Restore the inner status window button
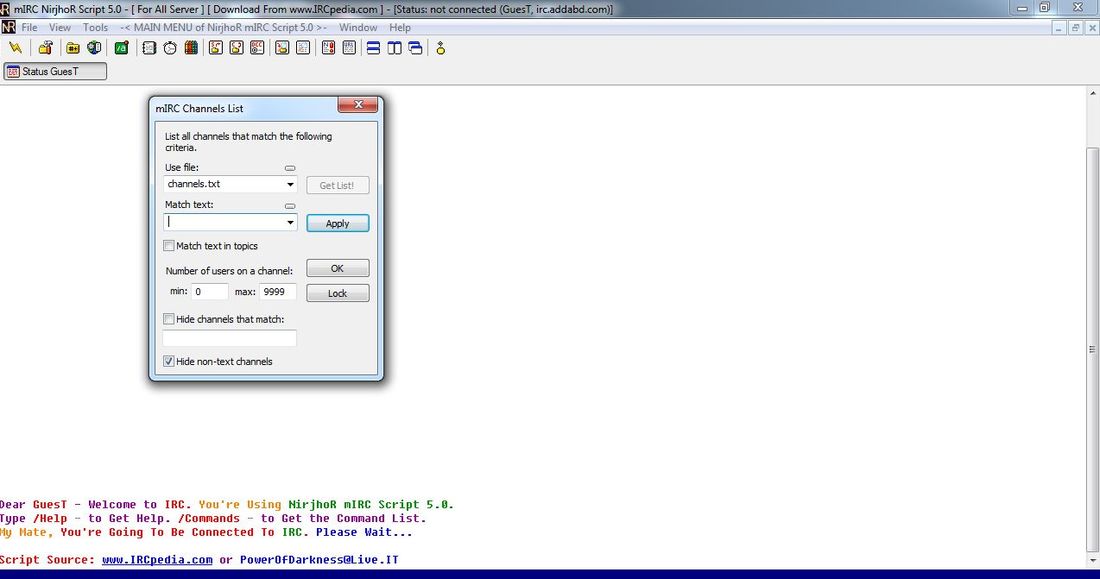 point(1075,28)
